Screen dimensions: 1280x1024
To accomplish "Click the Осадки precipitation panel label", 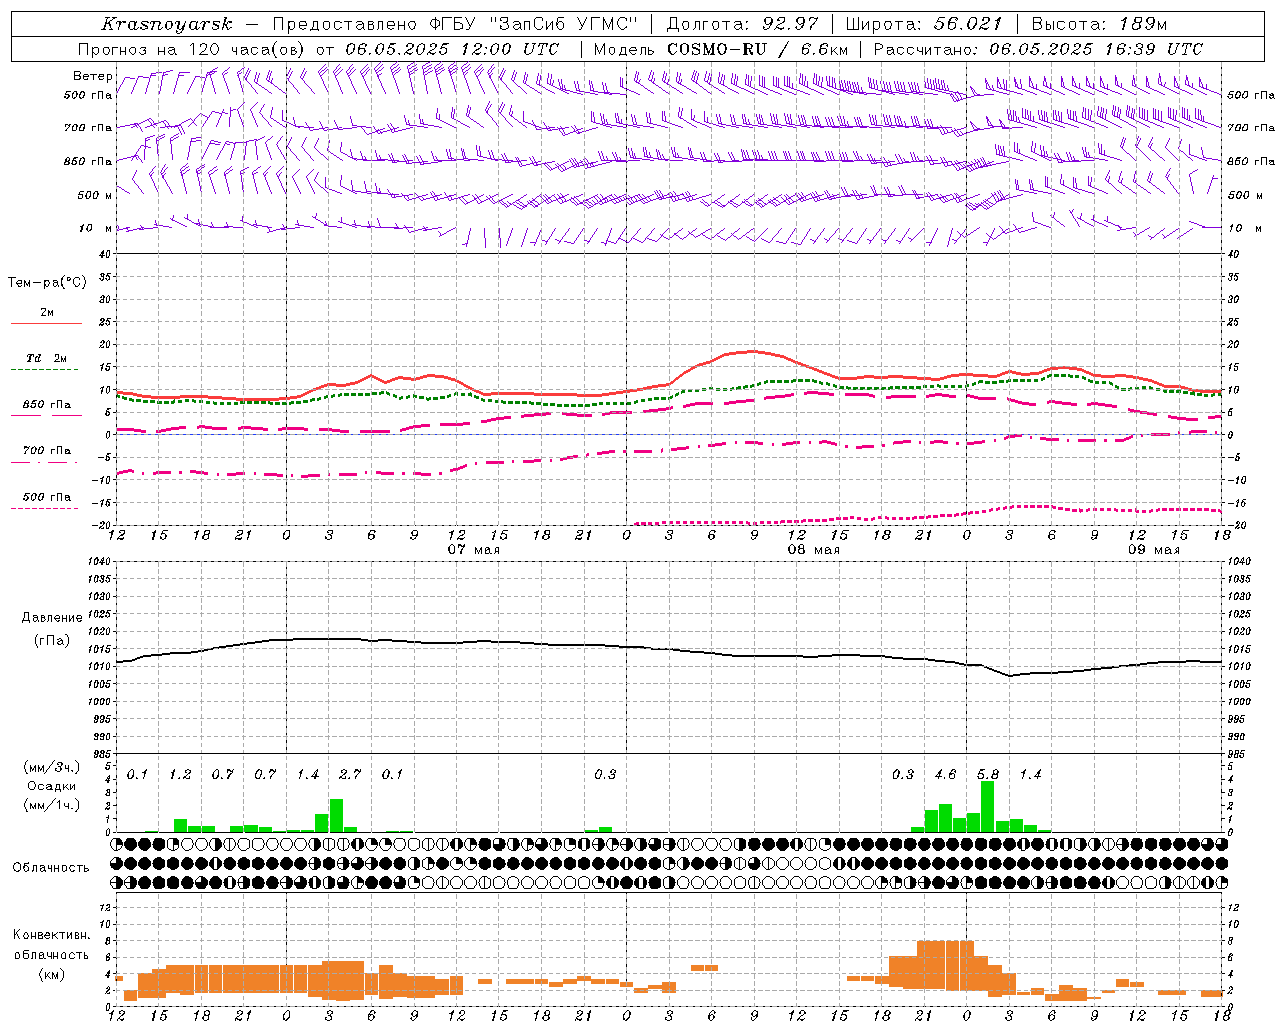I will click(52, 786).
